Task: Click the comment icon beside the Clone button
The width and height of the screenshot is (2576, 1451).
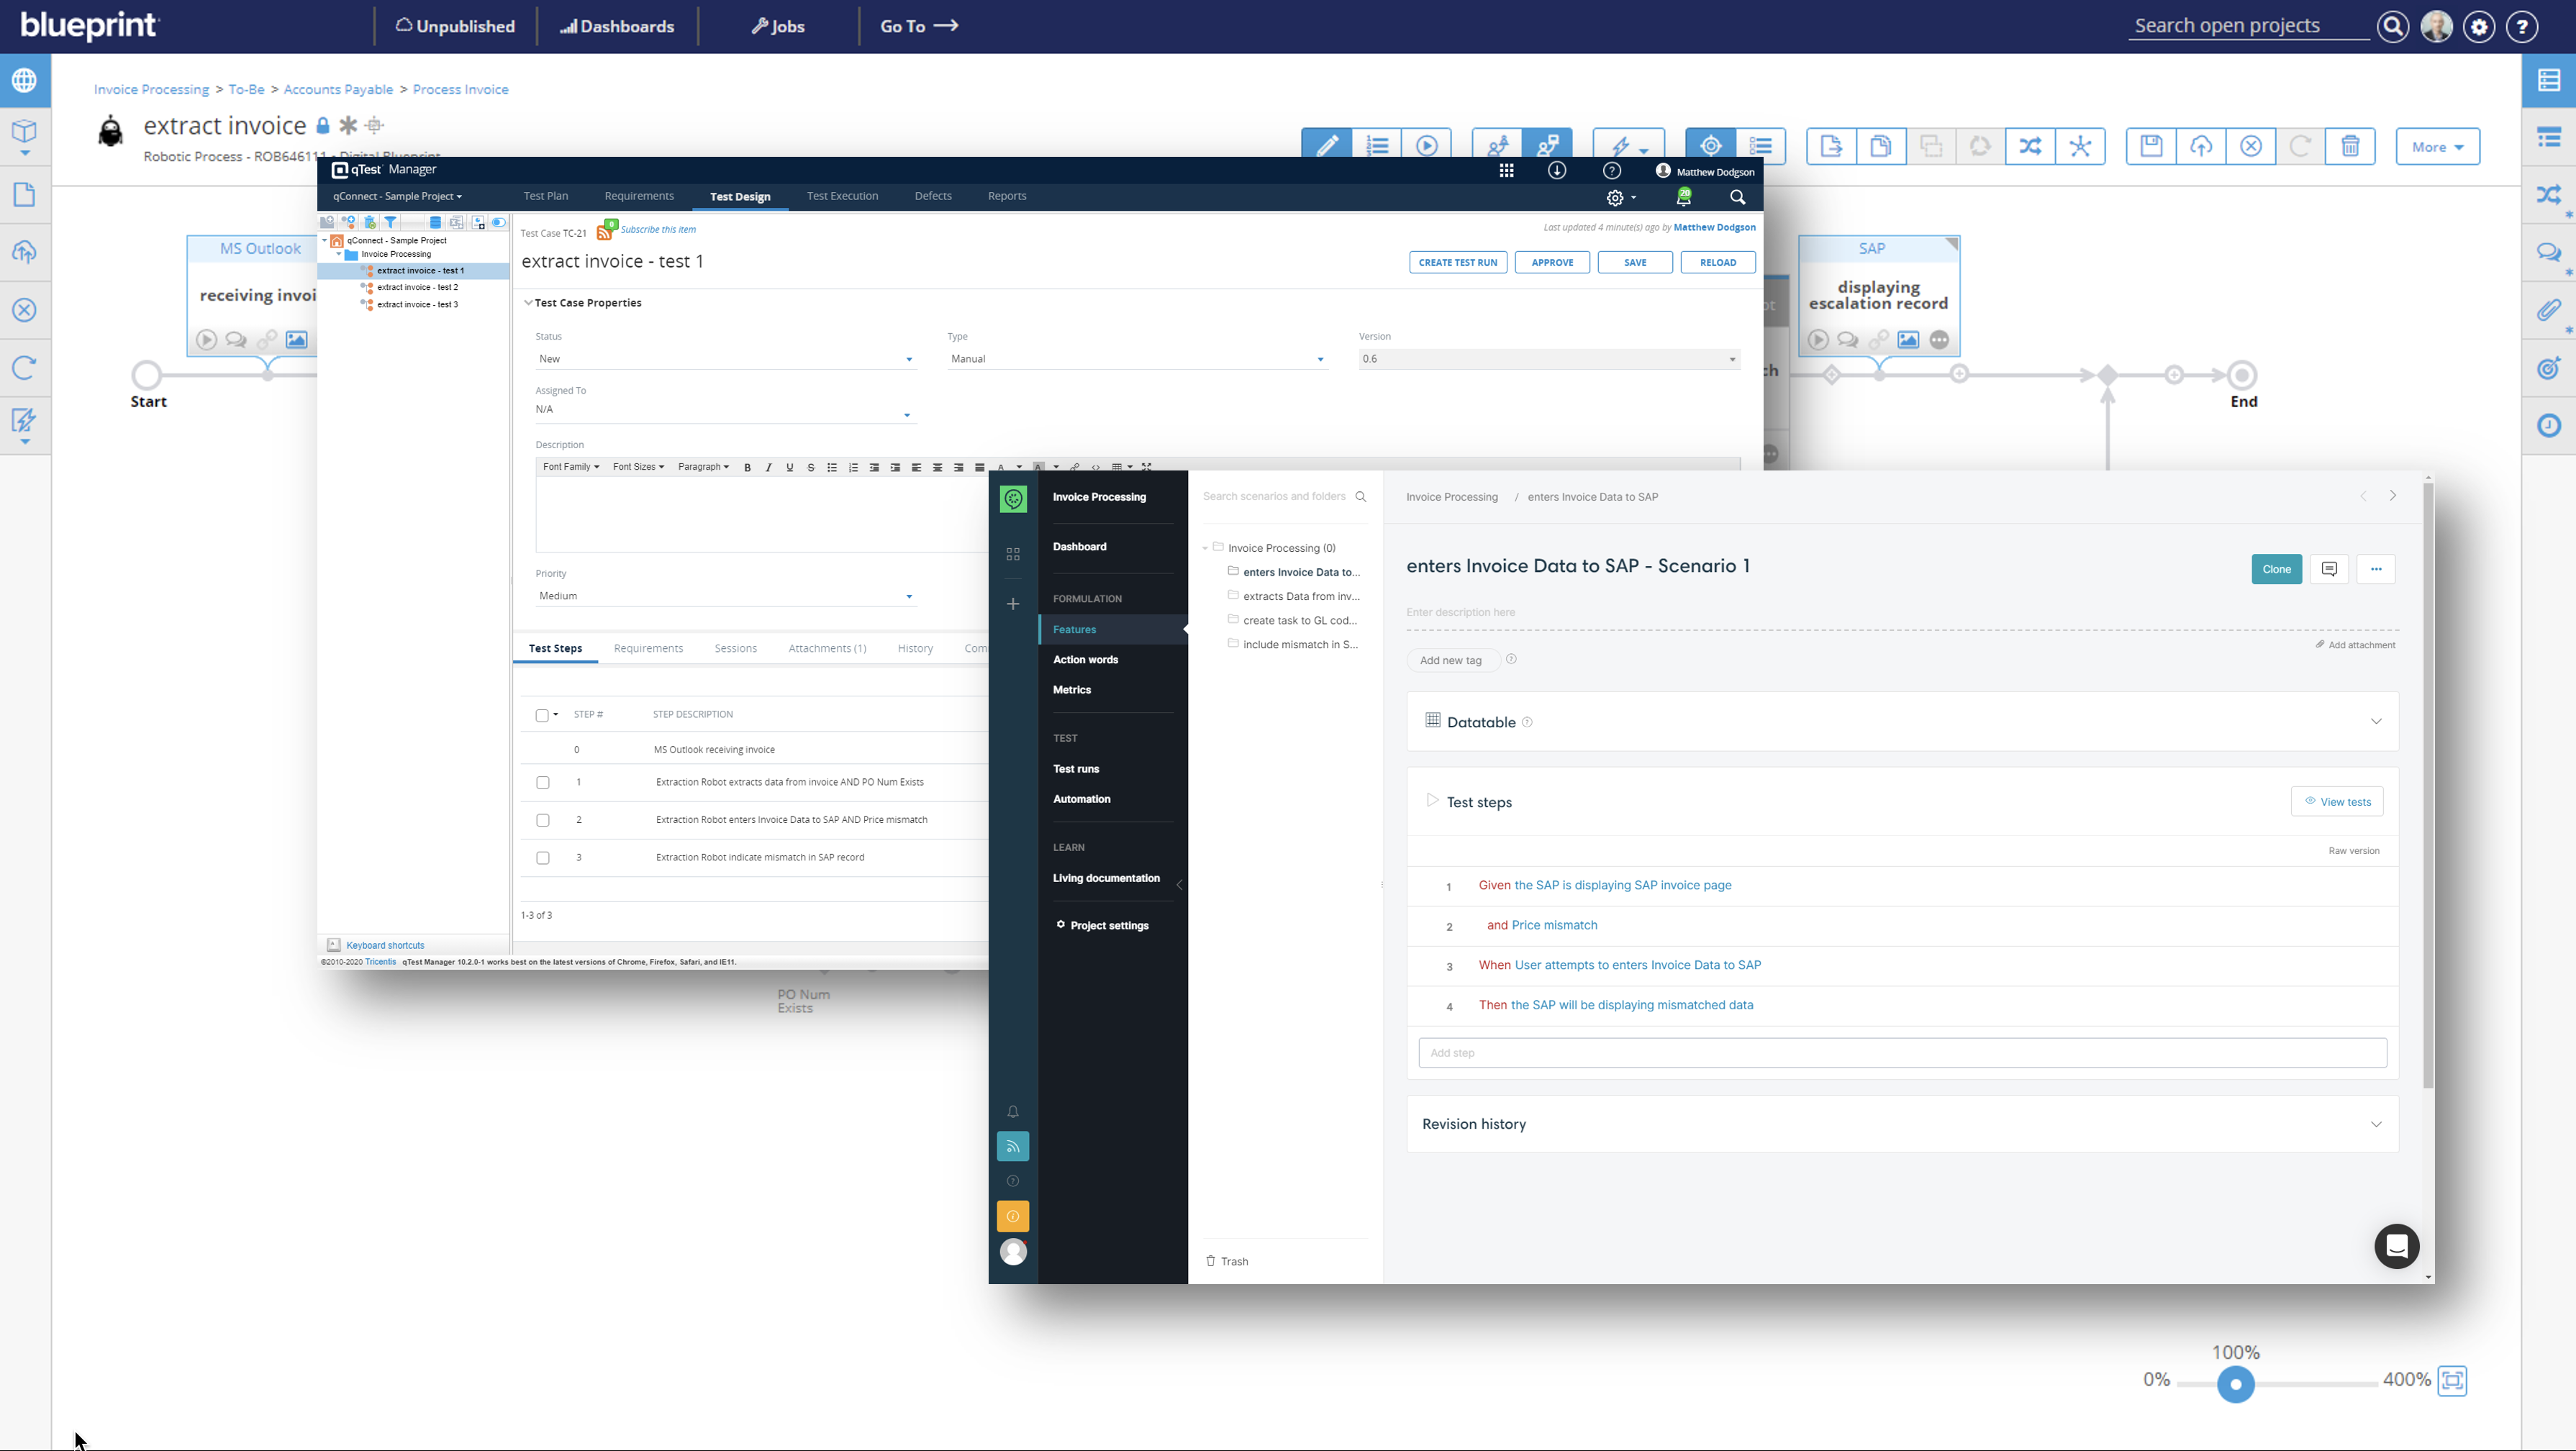Action: click(2329, 569)
